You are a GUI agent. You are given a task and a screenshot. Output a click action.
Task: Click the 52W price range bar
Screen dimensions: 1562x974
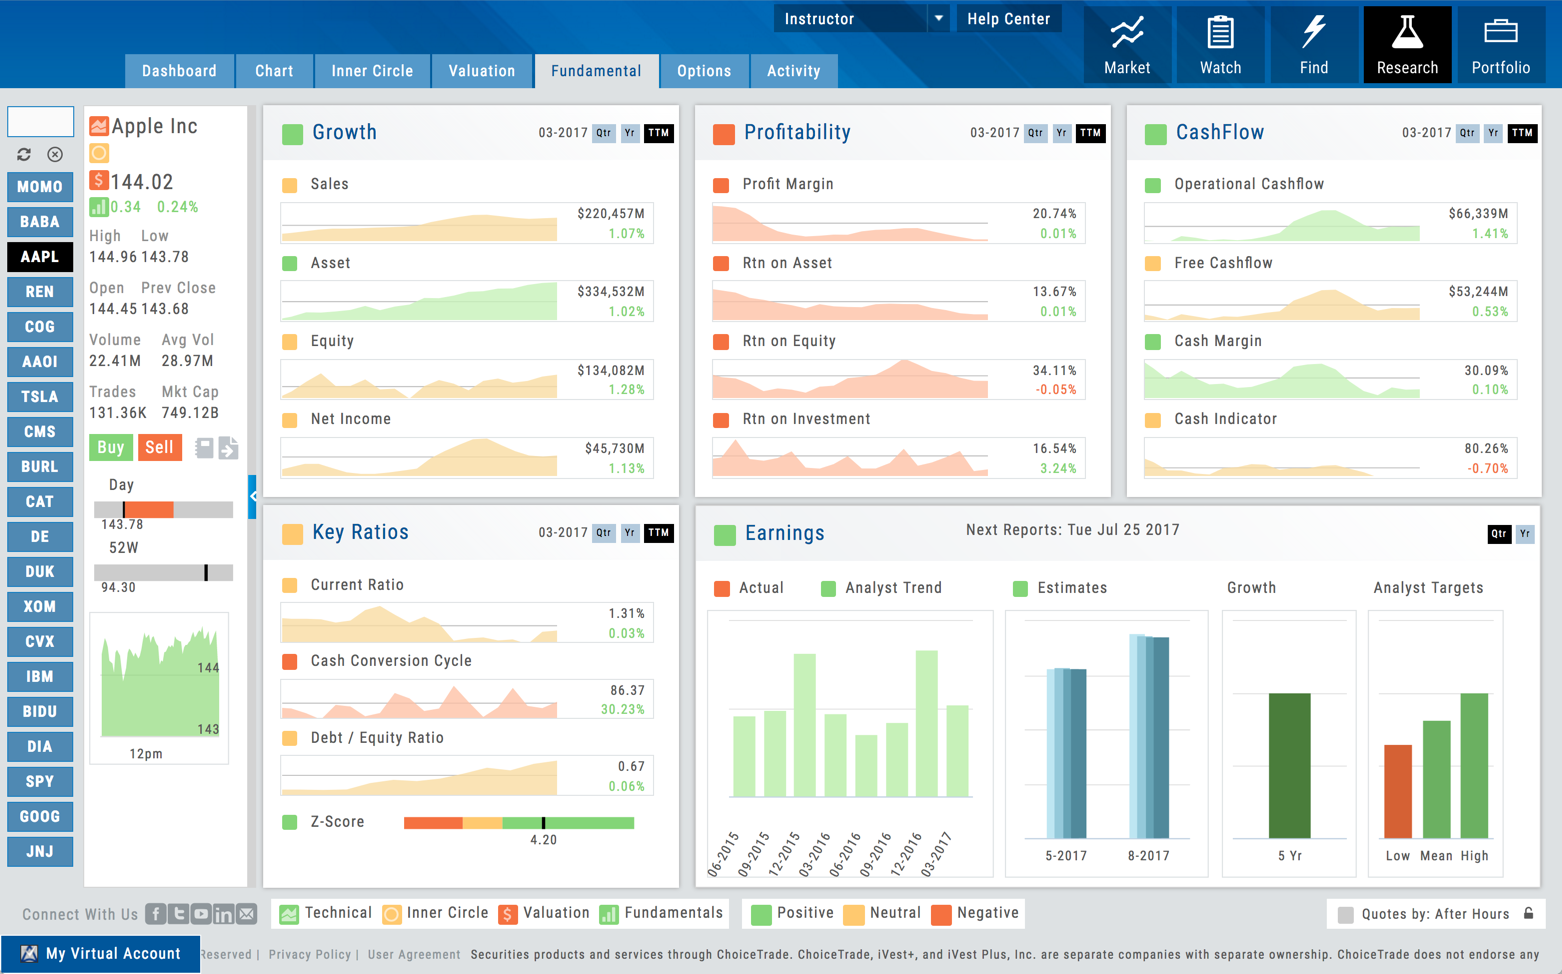coord(163,573)
